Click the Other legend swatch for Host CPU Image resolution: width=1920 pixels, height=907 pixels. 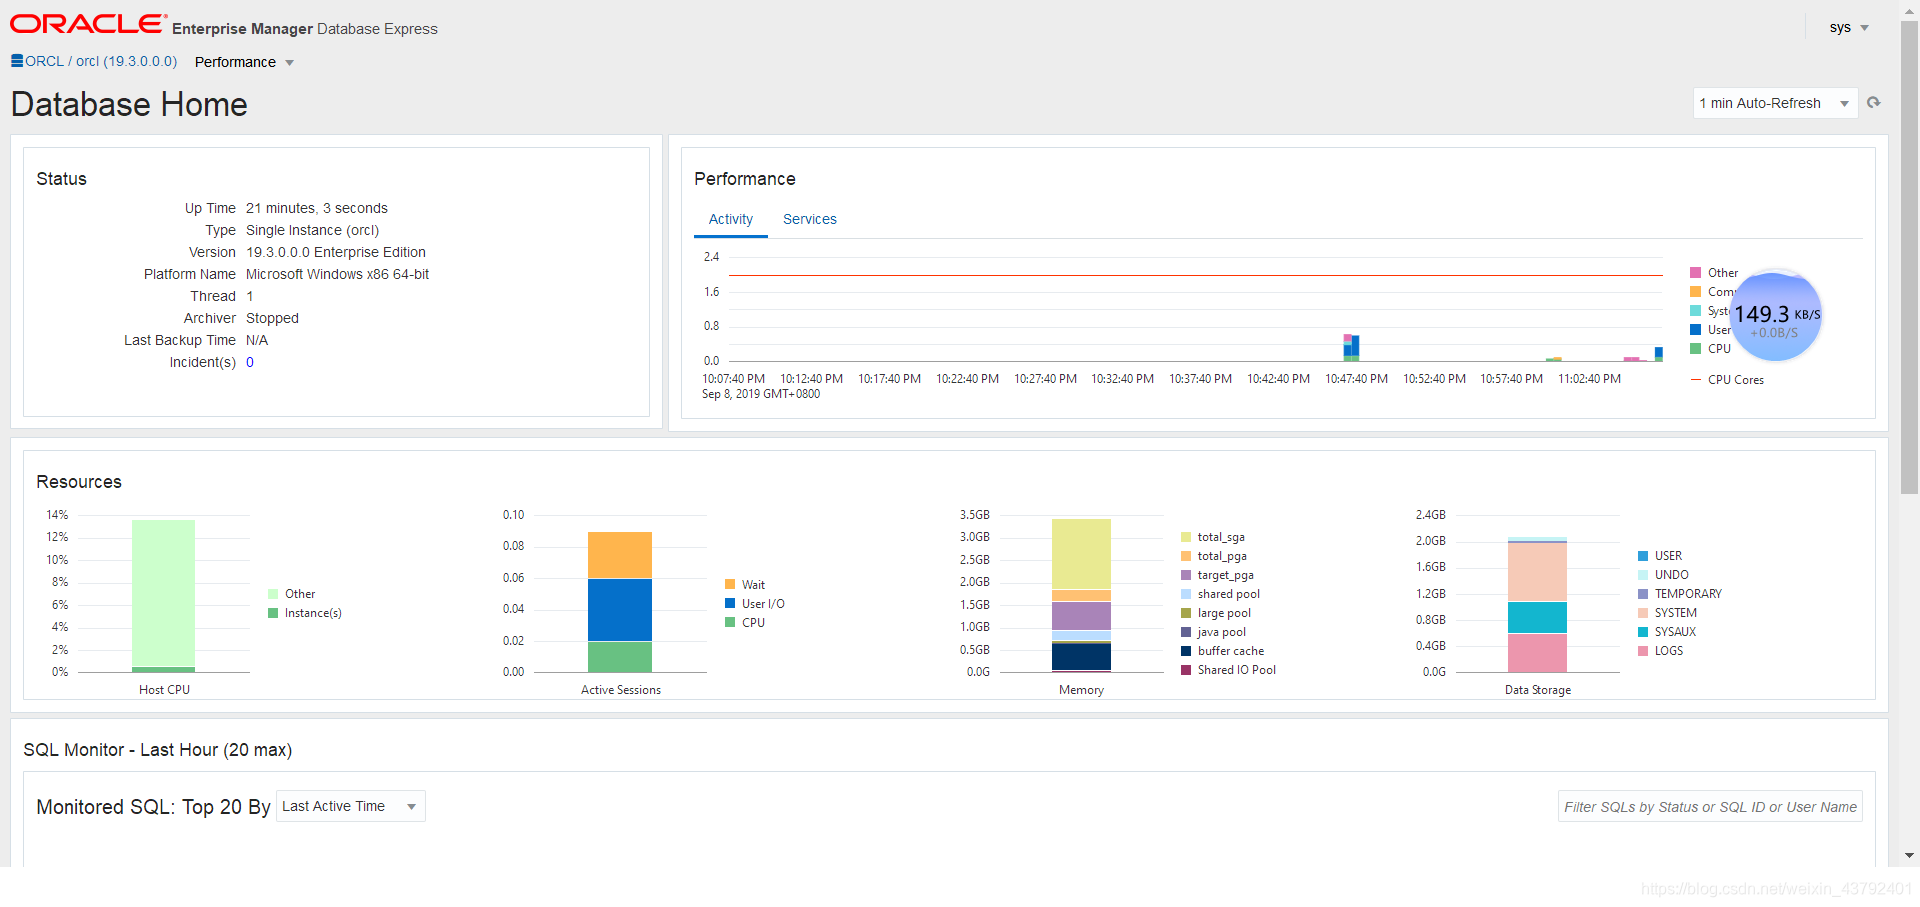273,594
